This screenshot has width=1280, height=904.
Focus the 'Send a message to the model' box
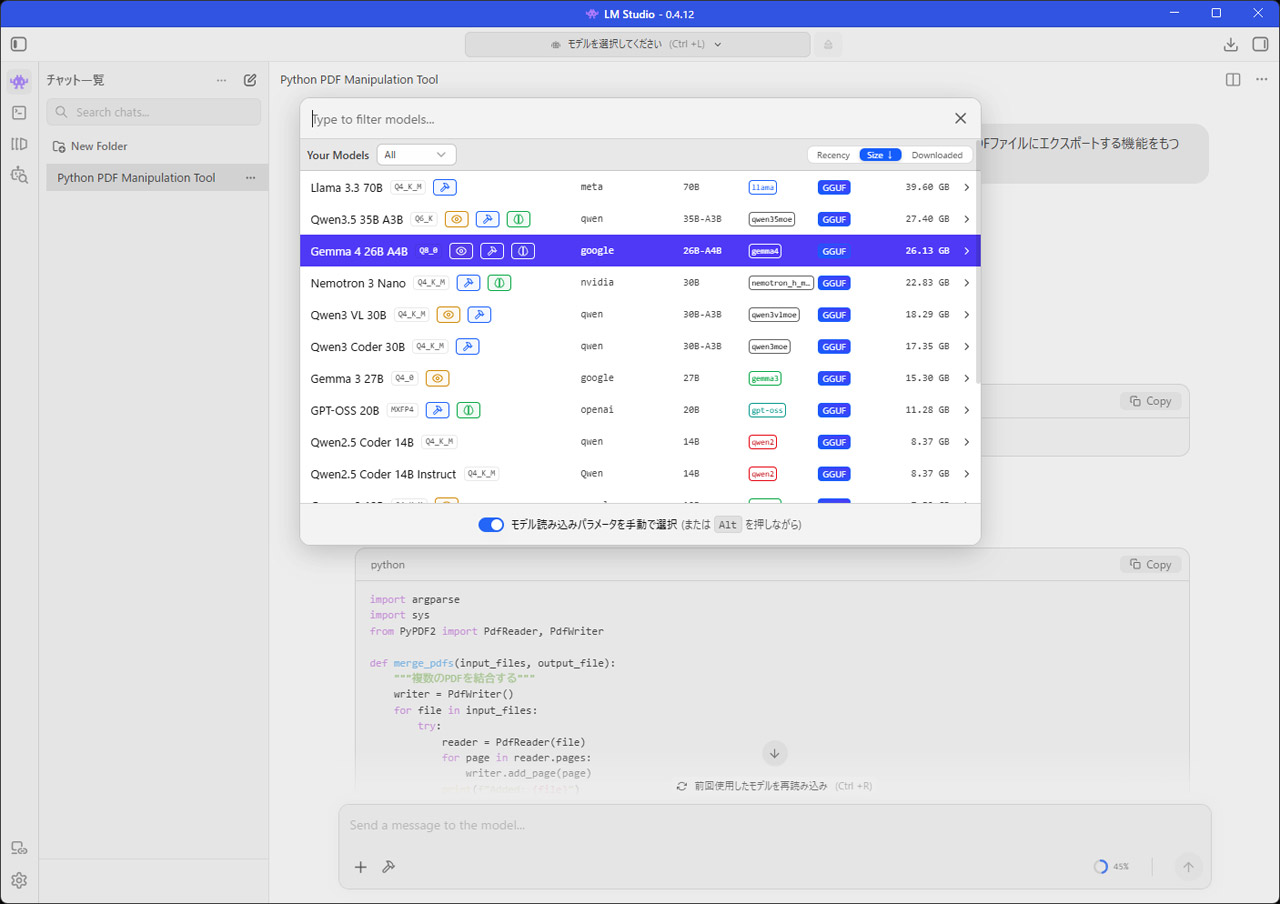[774, 825]
